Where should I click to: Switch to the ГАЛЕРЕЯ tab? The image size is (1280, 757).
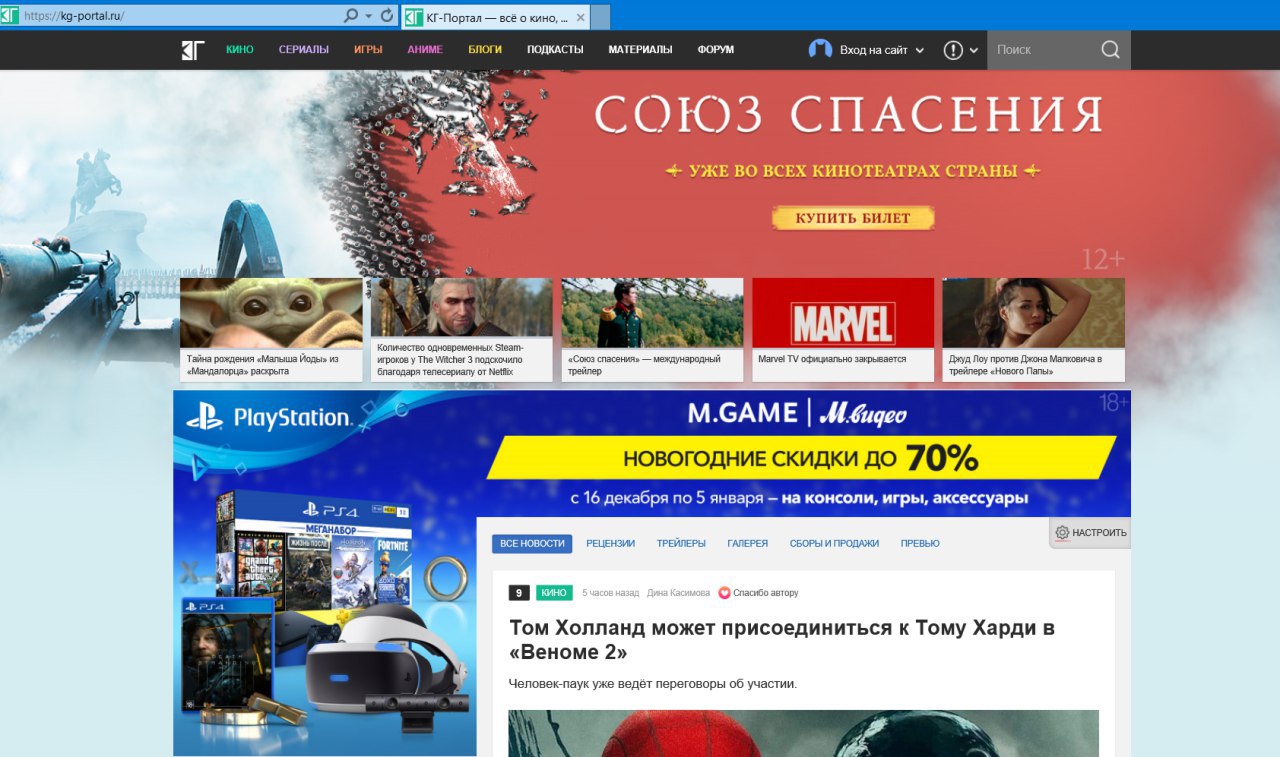tap(748, 544)
